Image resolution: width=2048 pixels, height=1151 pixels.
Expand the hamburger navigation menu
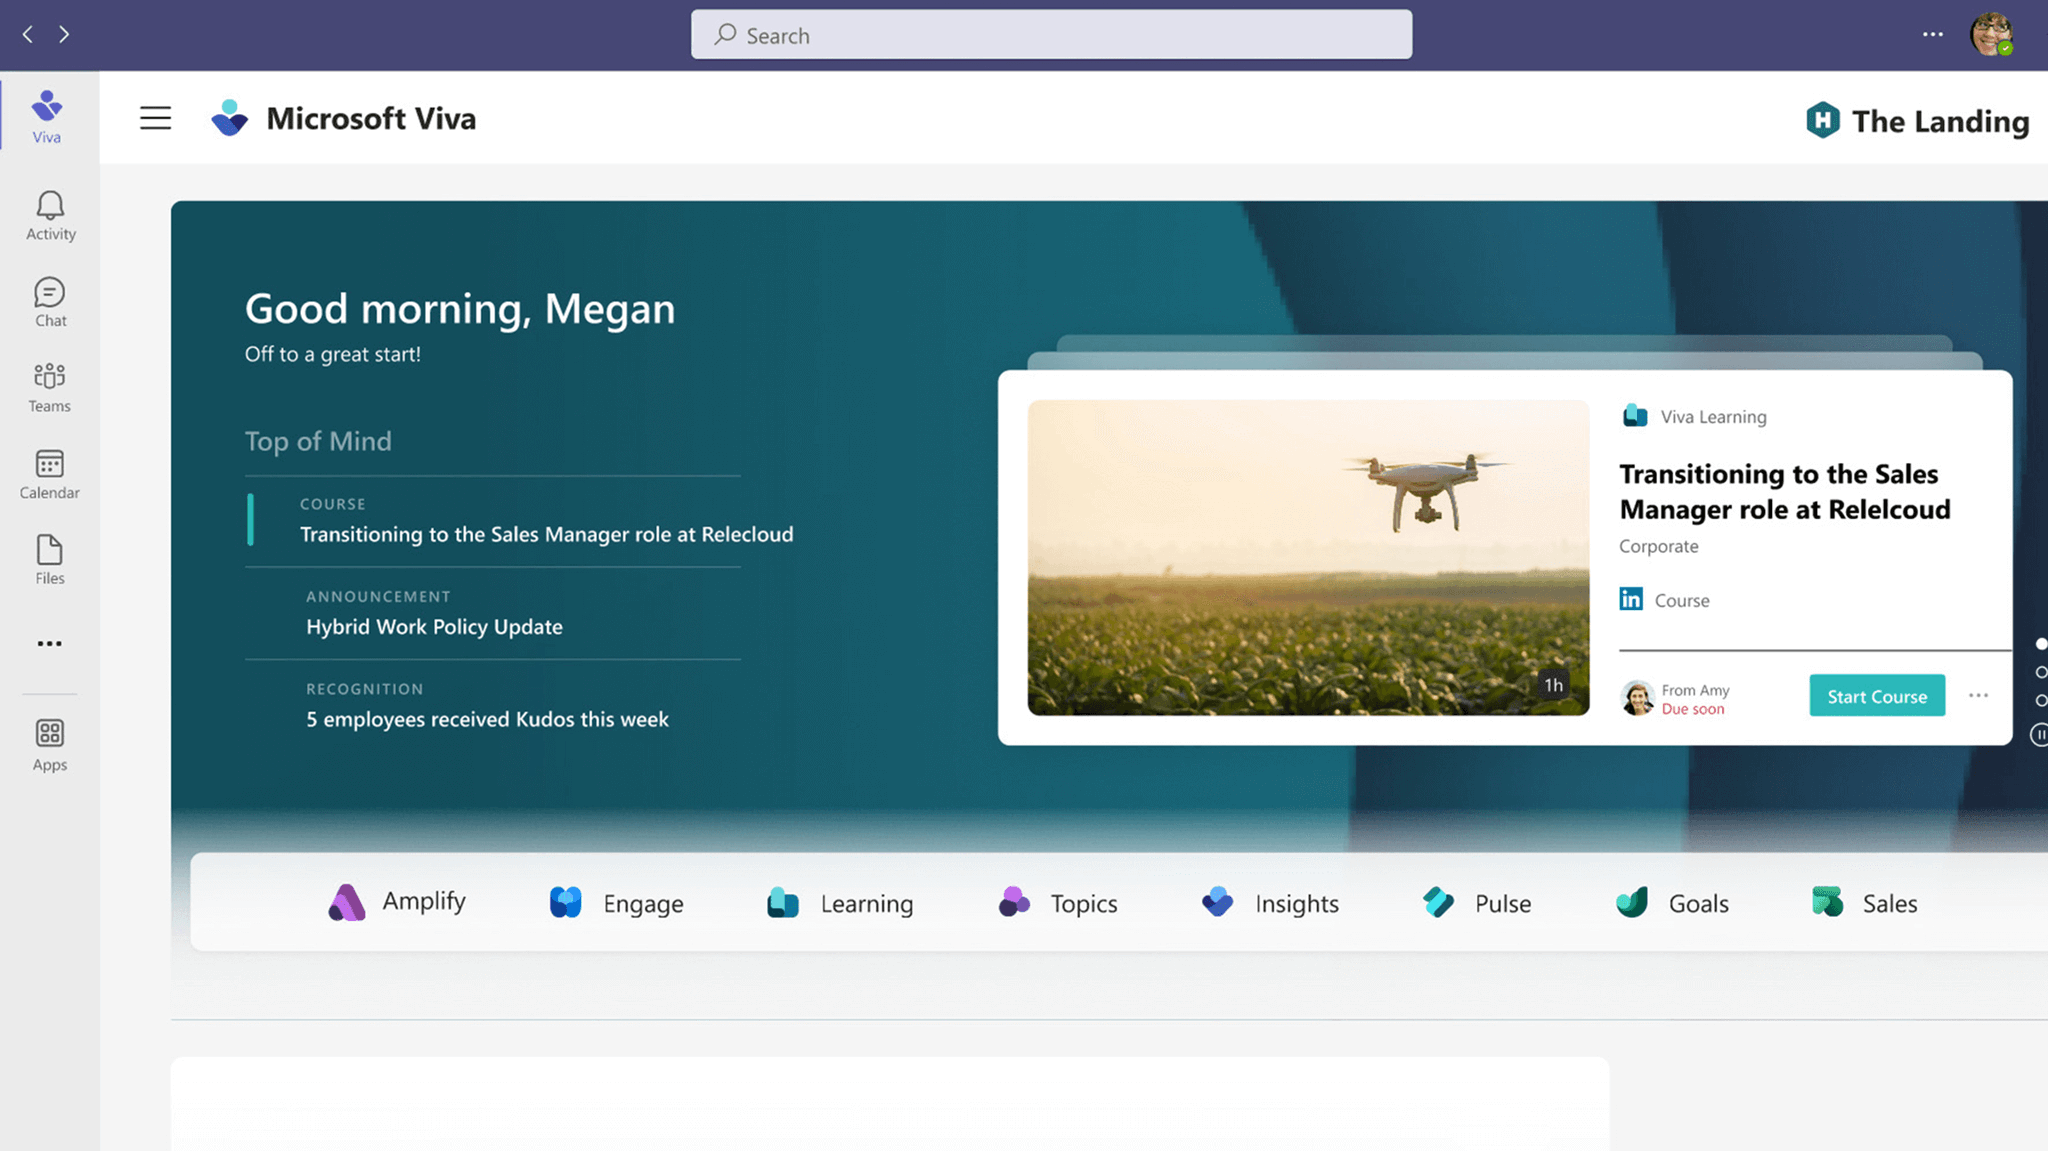click(155, 118)
